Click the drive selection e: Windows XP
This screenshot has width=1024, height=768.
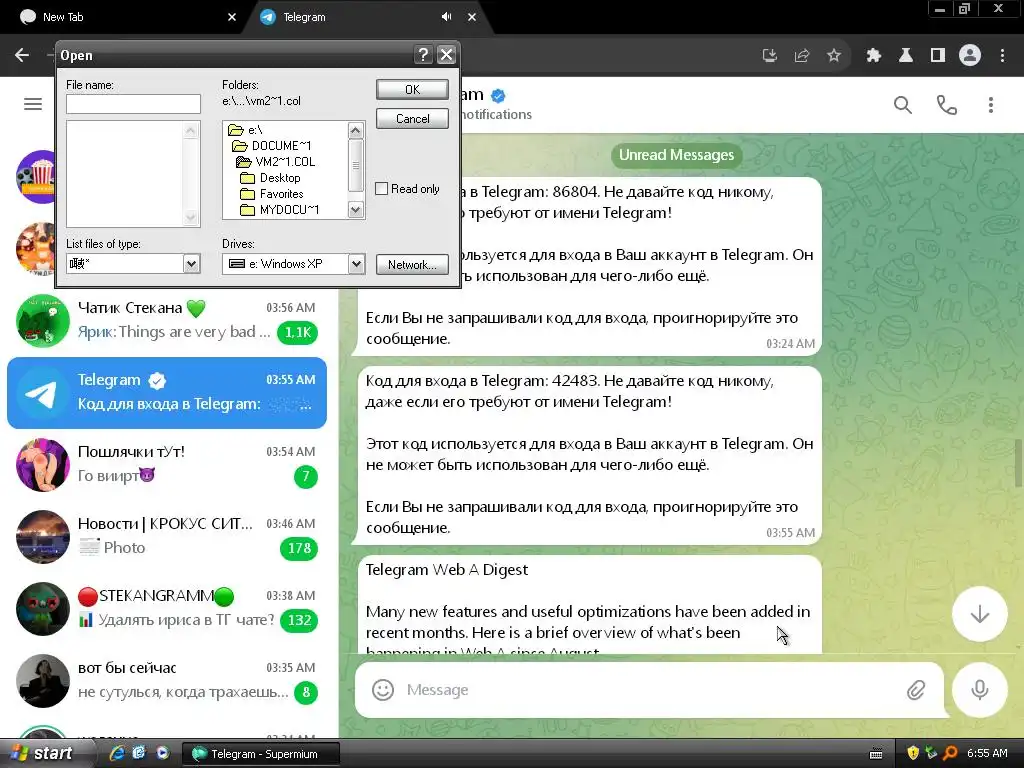click(285, 264)
